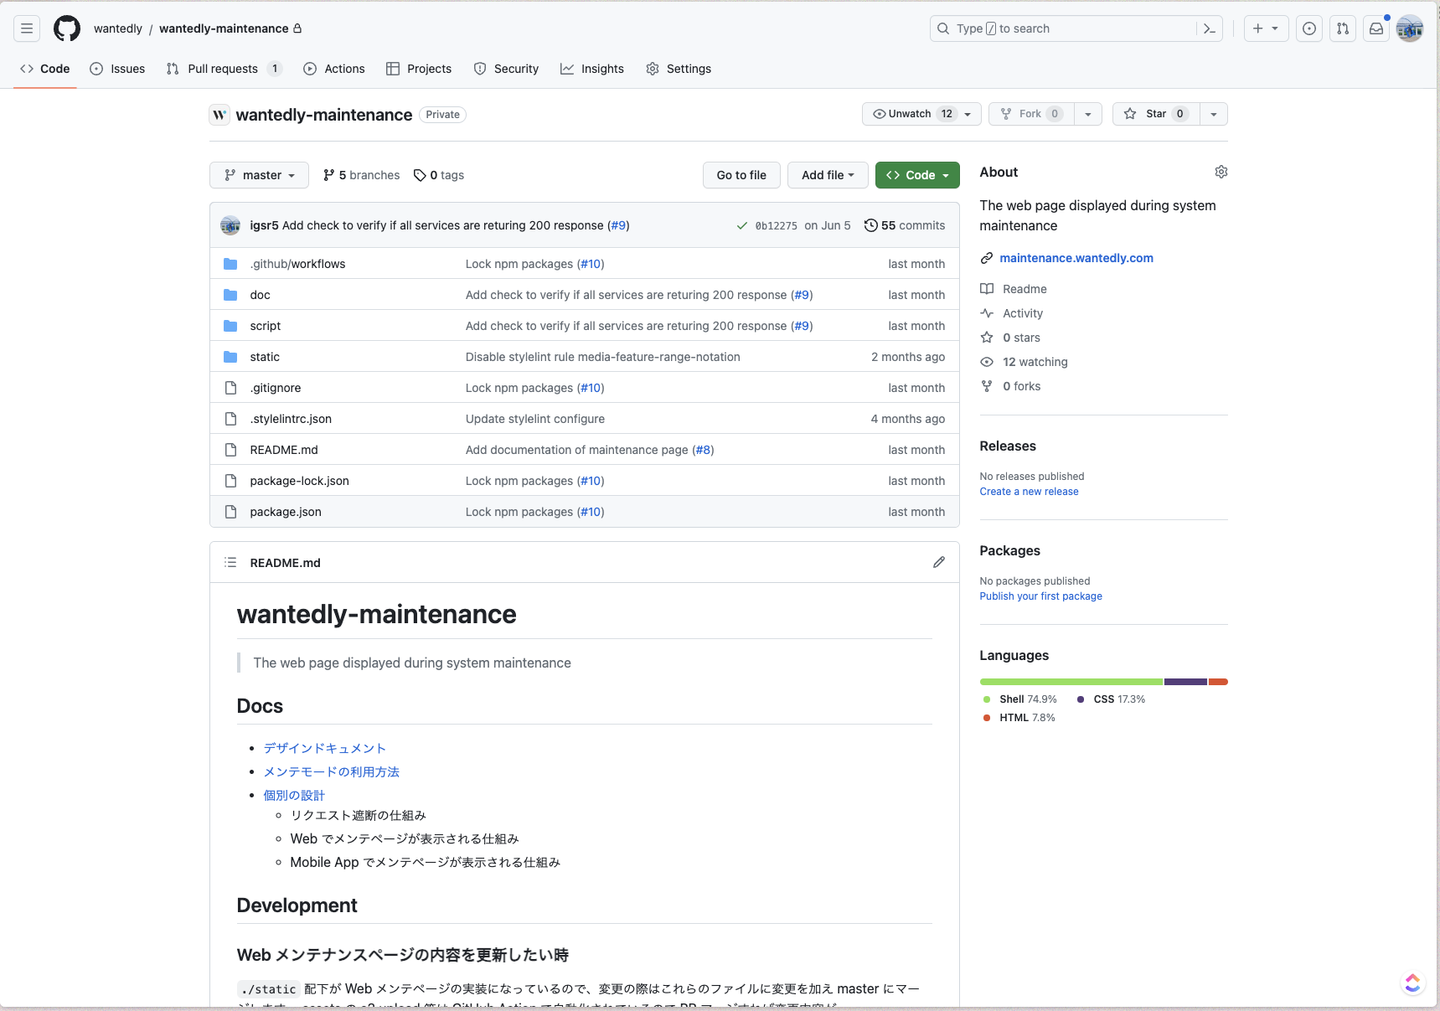Click the Go to file button

point(741,175)
